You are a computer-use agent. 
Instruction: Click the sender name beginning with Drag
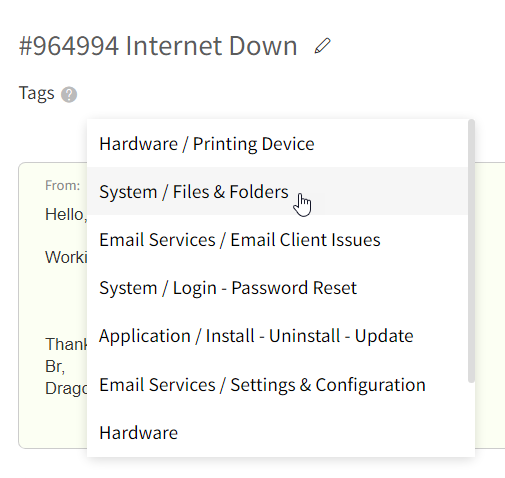coord(66,388)
